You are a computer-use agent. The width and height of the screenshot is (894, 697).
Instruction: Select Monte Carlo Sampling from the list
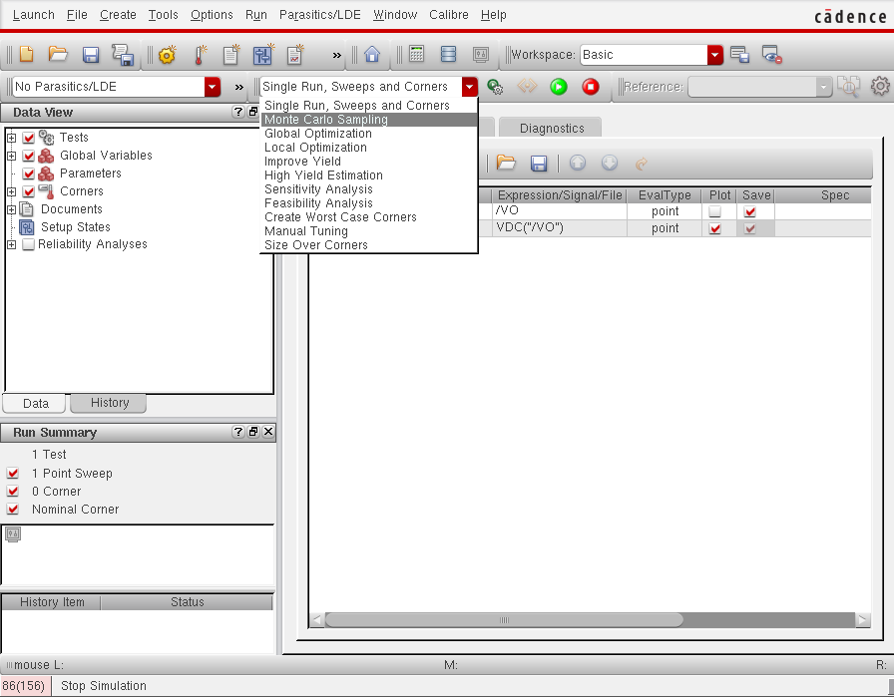369,120
